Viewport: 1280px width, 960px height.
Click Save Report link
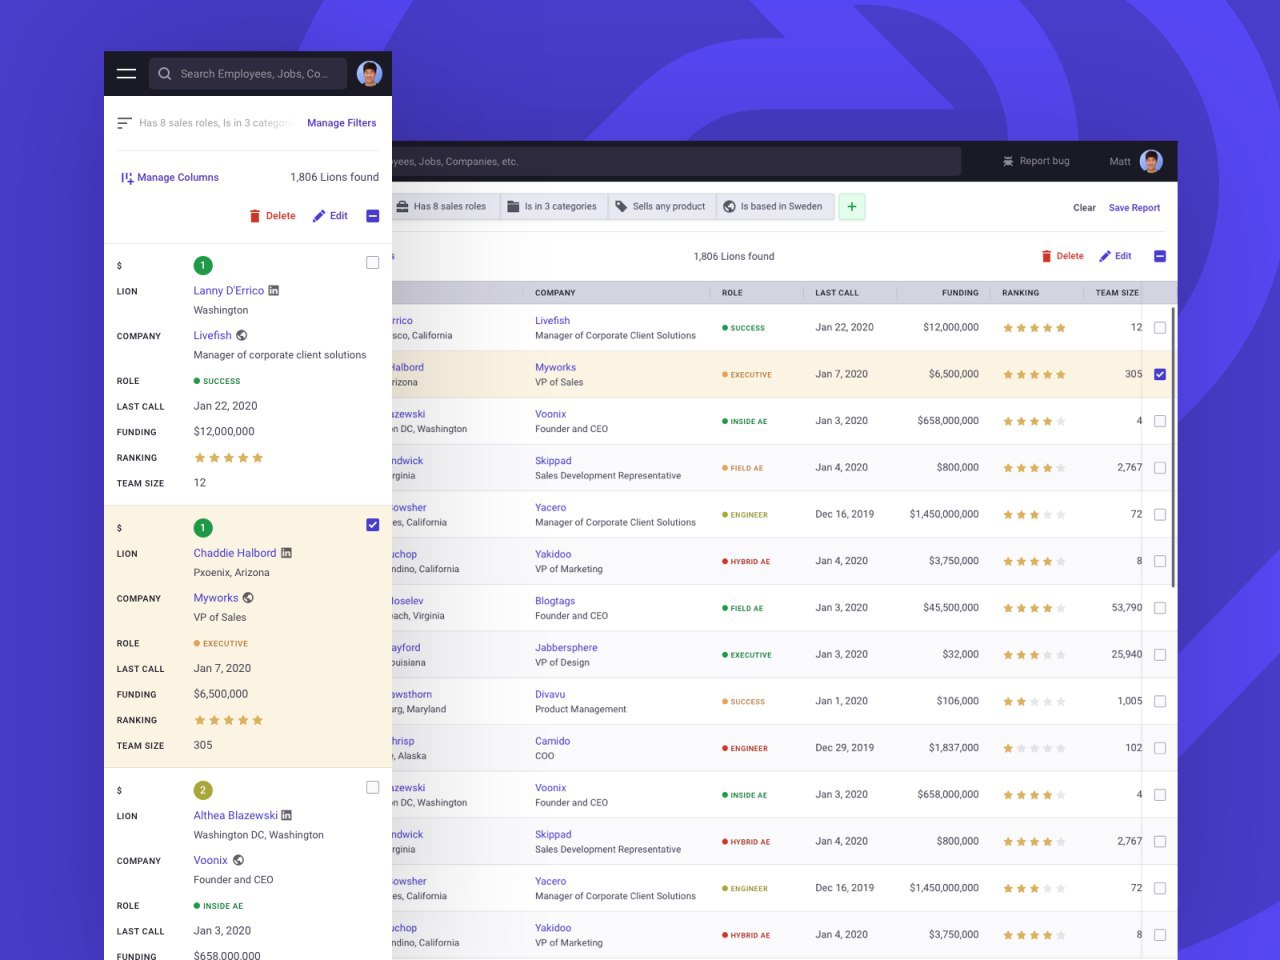[x=1134, y=208]
